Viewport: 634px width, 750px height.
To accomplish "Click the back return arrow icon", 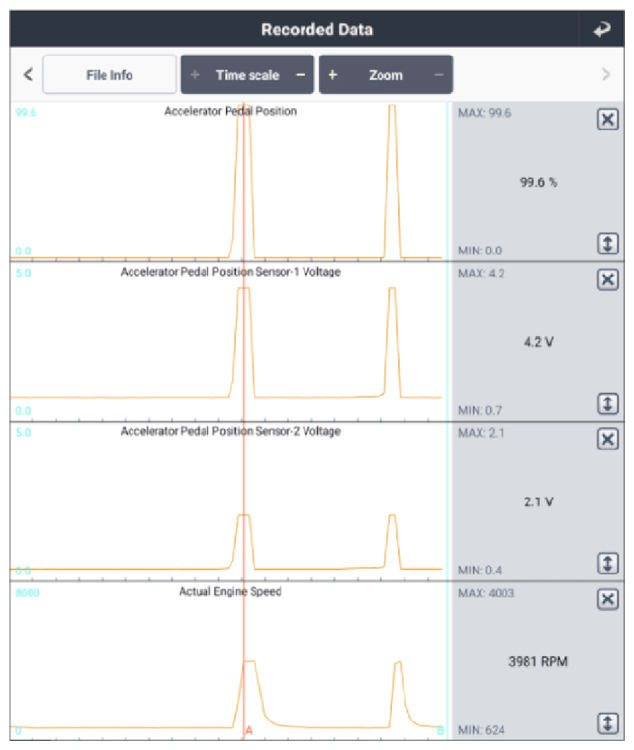I will pyautogui.click(x=601, y=30).
